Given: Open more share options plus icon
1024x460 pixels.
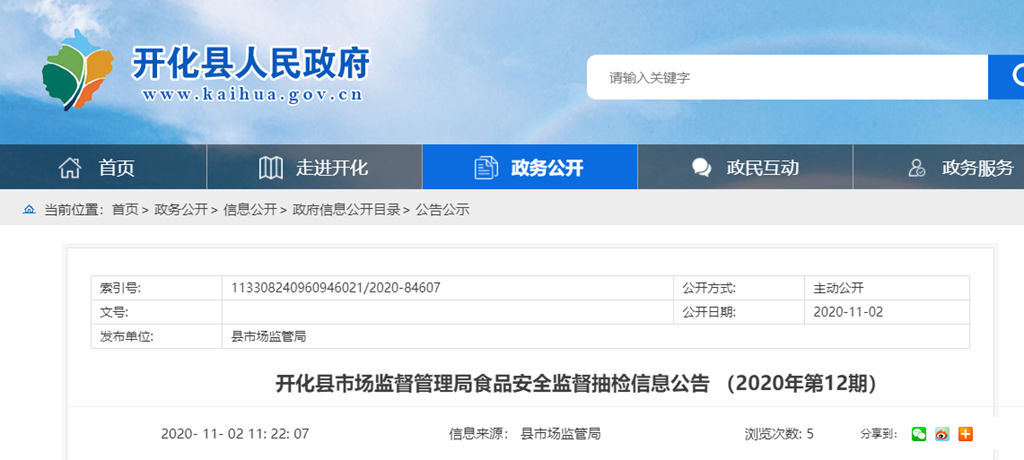Looking at the screenshot, I should click(x=965, y=434).
